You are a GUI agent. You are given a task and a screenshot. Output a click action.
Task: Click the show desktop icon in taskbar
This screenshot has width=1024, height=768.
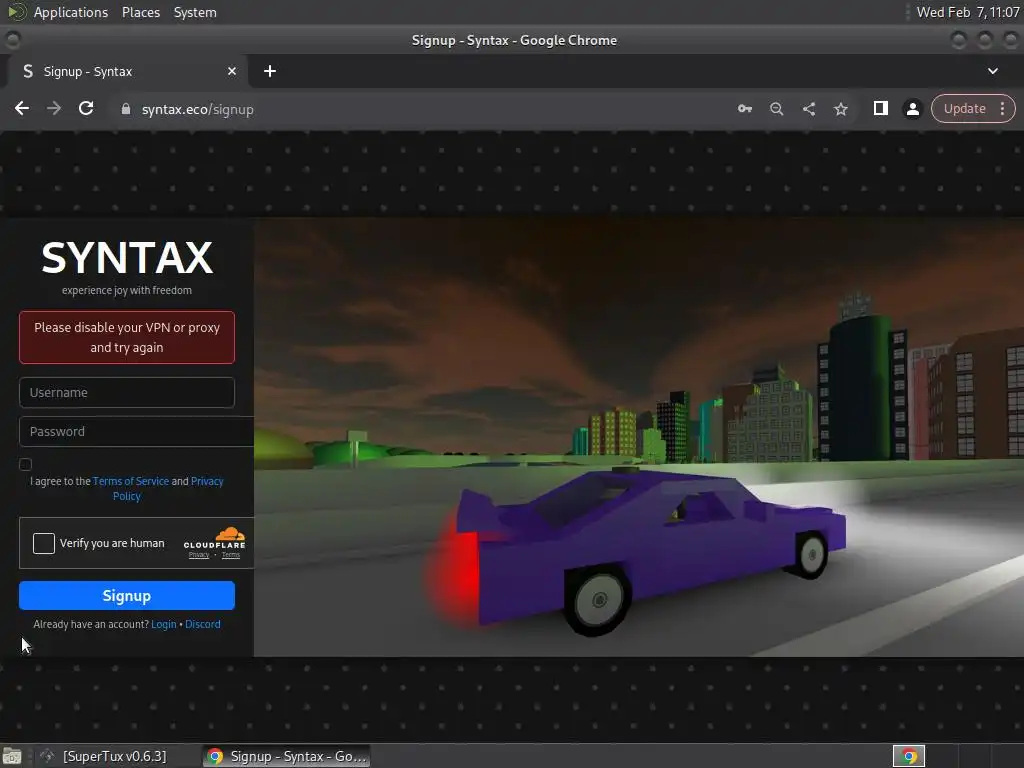pyautogui.click(x=12, y=756)
